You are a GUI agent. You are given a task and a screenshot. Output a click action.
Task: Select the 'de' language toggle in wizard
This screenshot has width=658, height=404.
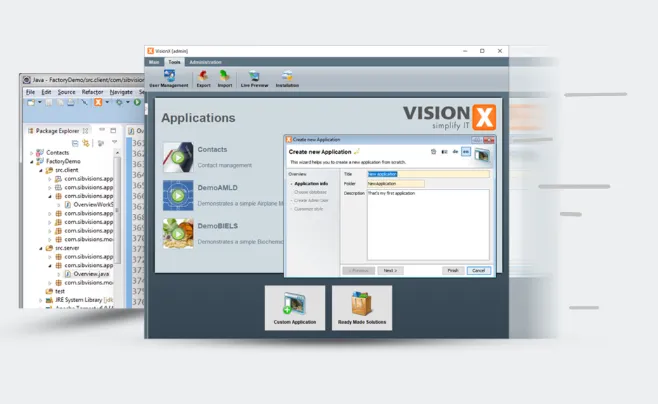[x=455, y=152]
